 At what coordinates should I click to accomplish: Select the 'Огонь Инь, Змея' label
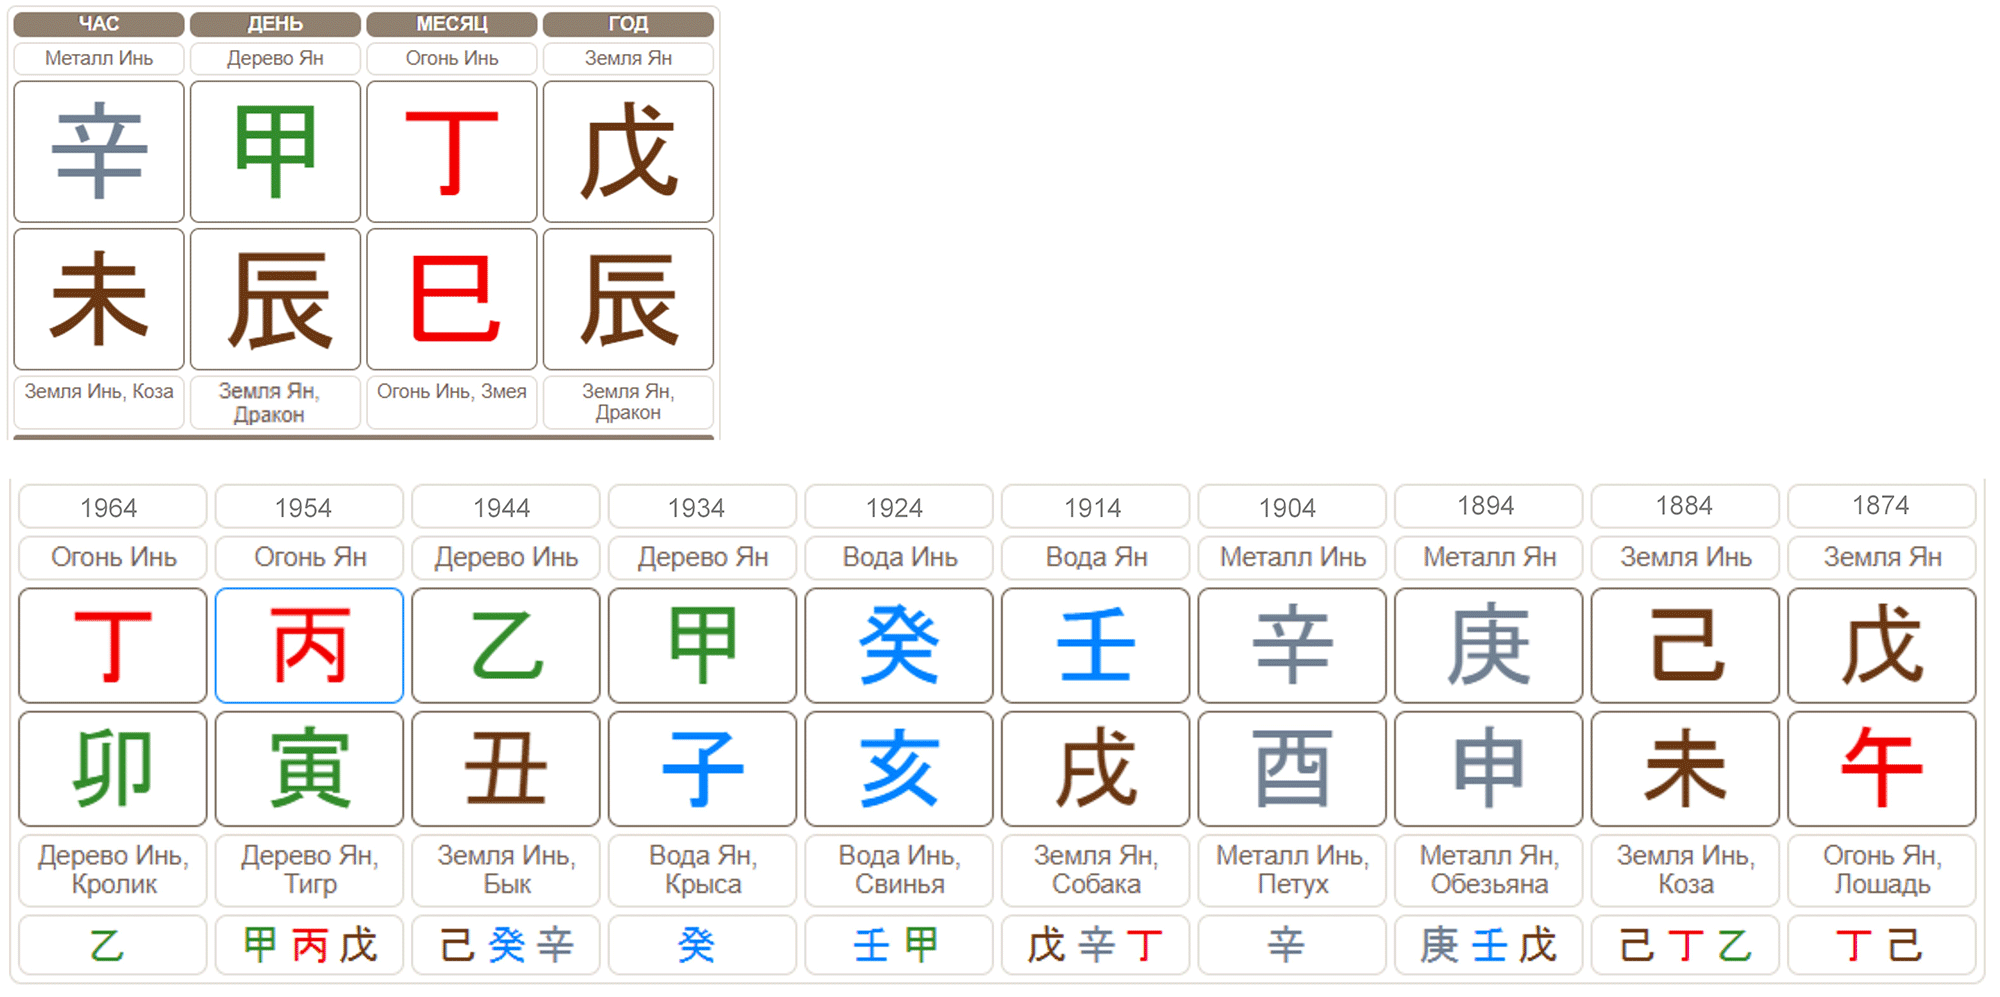click(x=452, y=392)
